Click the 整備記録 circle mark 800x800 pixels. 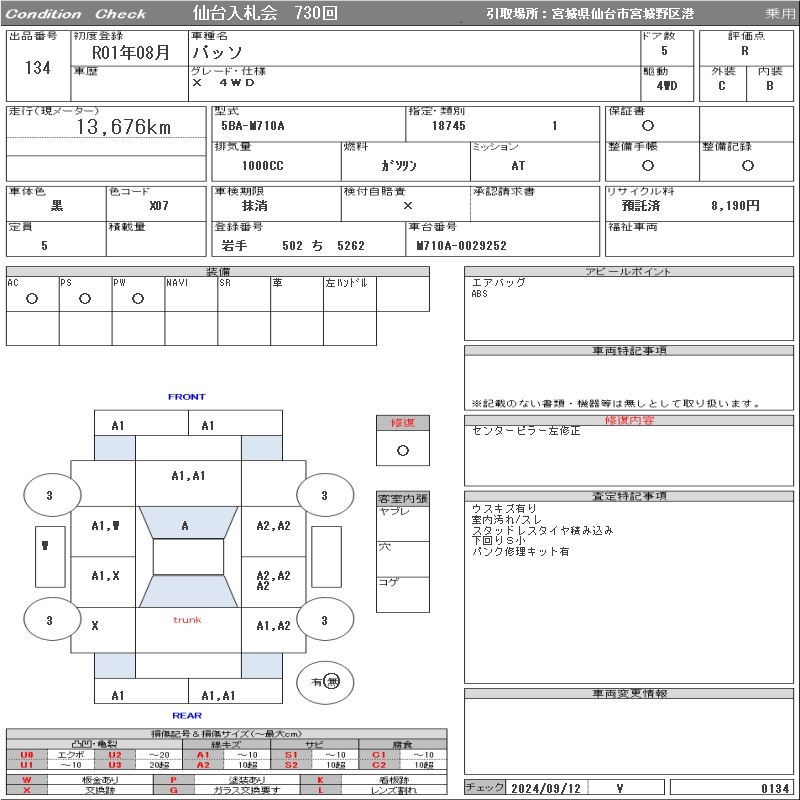[747, 165]
